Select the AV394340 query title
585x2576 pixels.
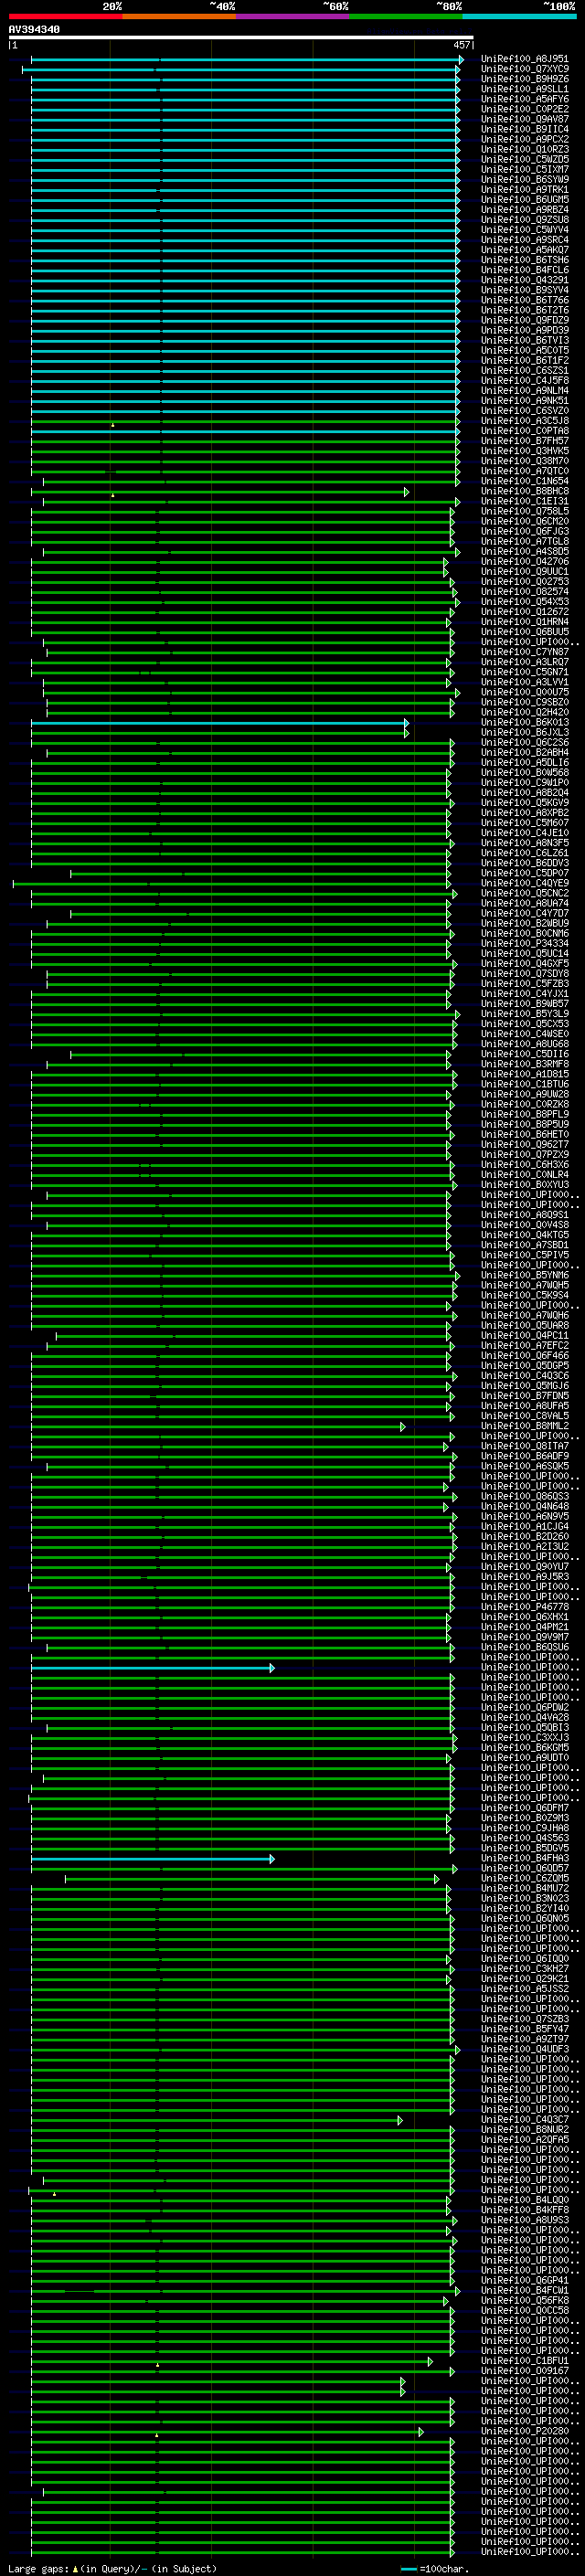(x=34, y=30)
